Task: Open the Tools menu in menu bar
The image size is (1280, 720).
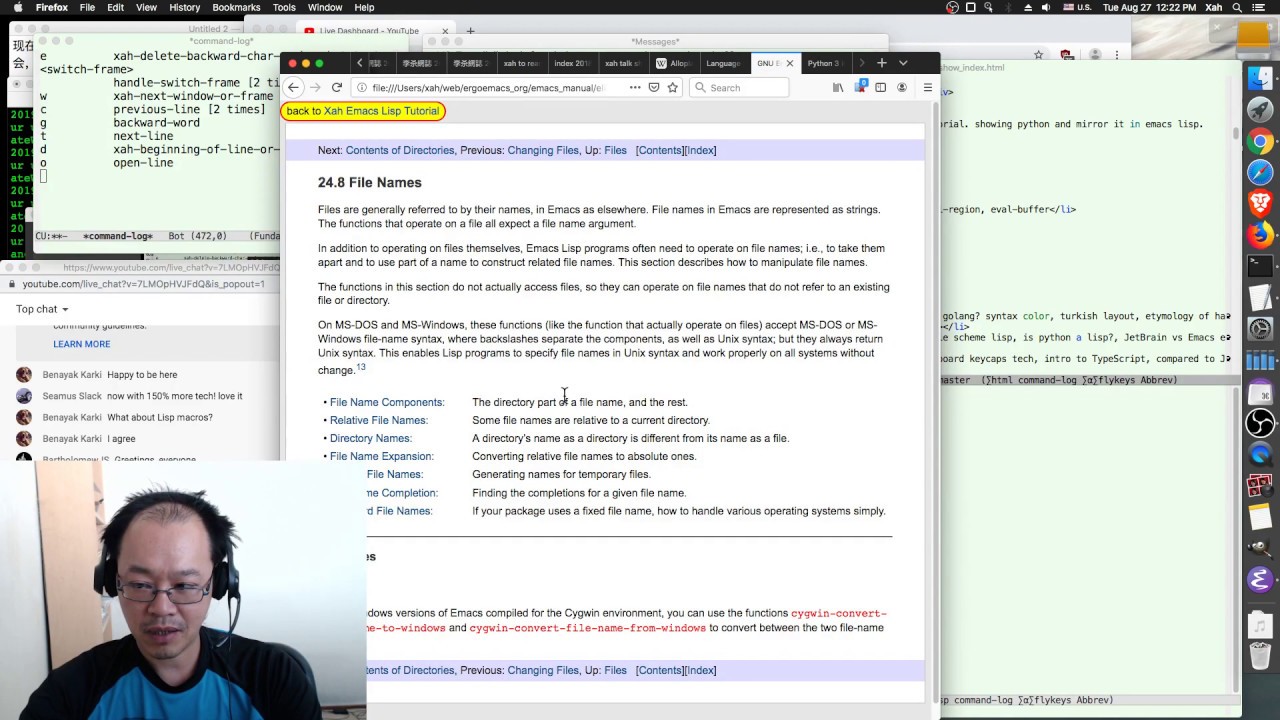Action: (284, 7)
